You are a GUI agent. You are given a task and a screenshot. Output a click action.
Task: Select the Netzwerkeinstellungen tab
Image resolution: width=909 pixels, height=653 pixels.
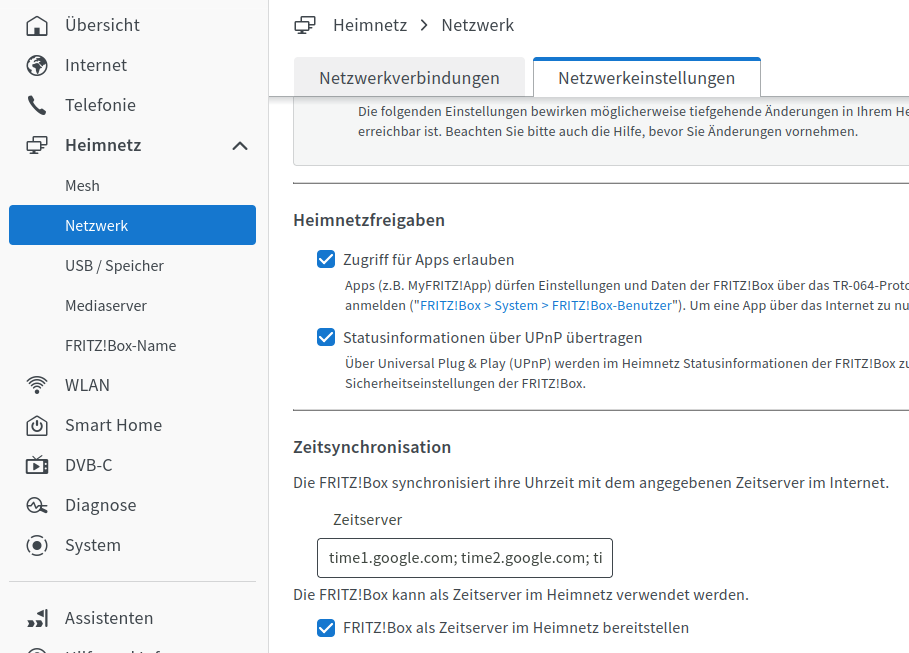pyautogui.click(x=646, y=78)
